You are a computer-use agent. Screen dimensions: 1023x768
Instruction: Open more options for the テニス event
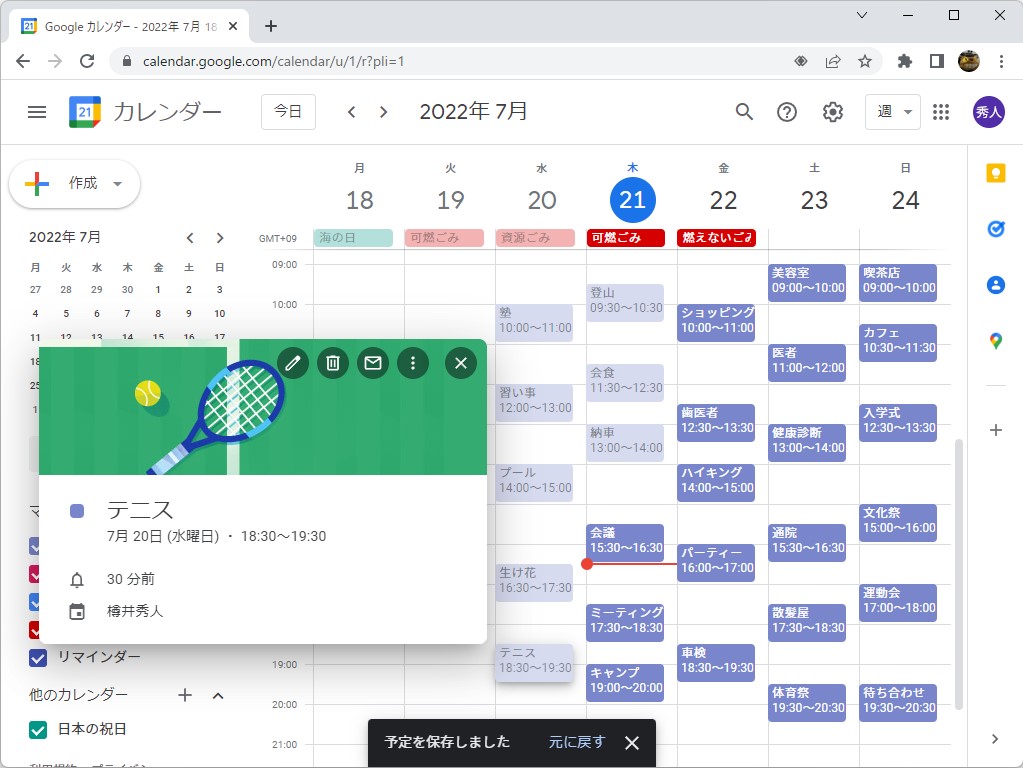tap(412, 364)
